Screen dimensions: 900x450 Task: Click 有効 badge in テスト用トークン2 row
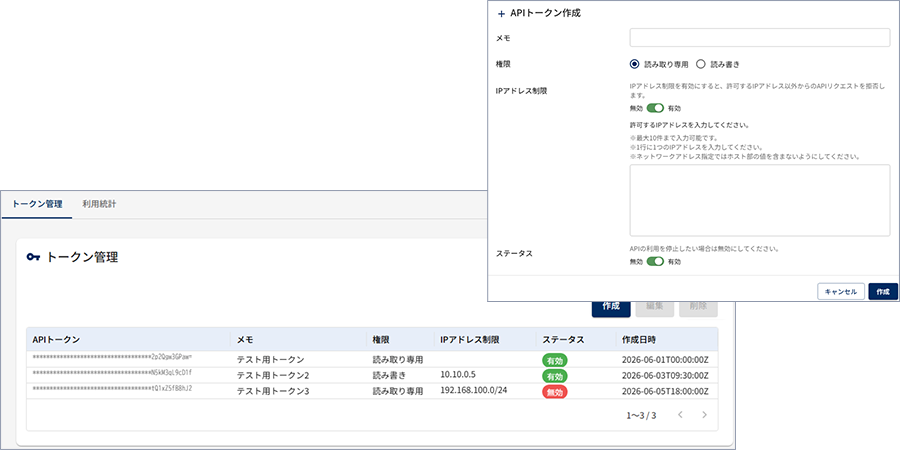coord(554,377)
